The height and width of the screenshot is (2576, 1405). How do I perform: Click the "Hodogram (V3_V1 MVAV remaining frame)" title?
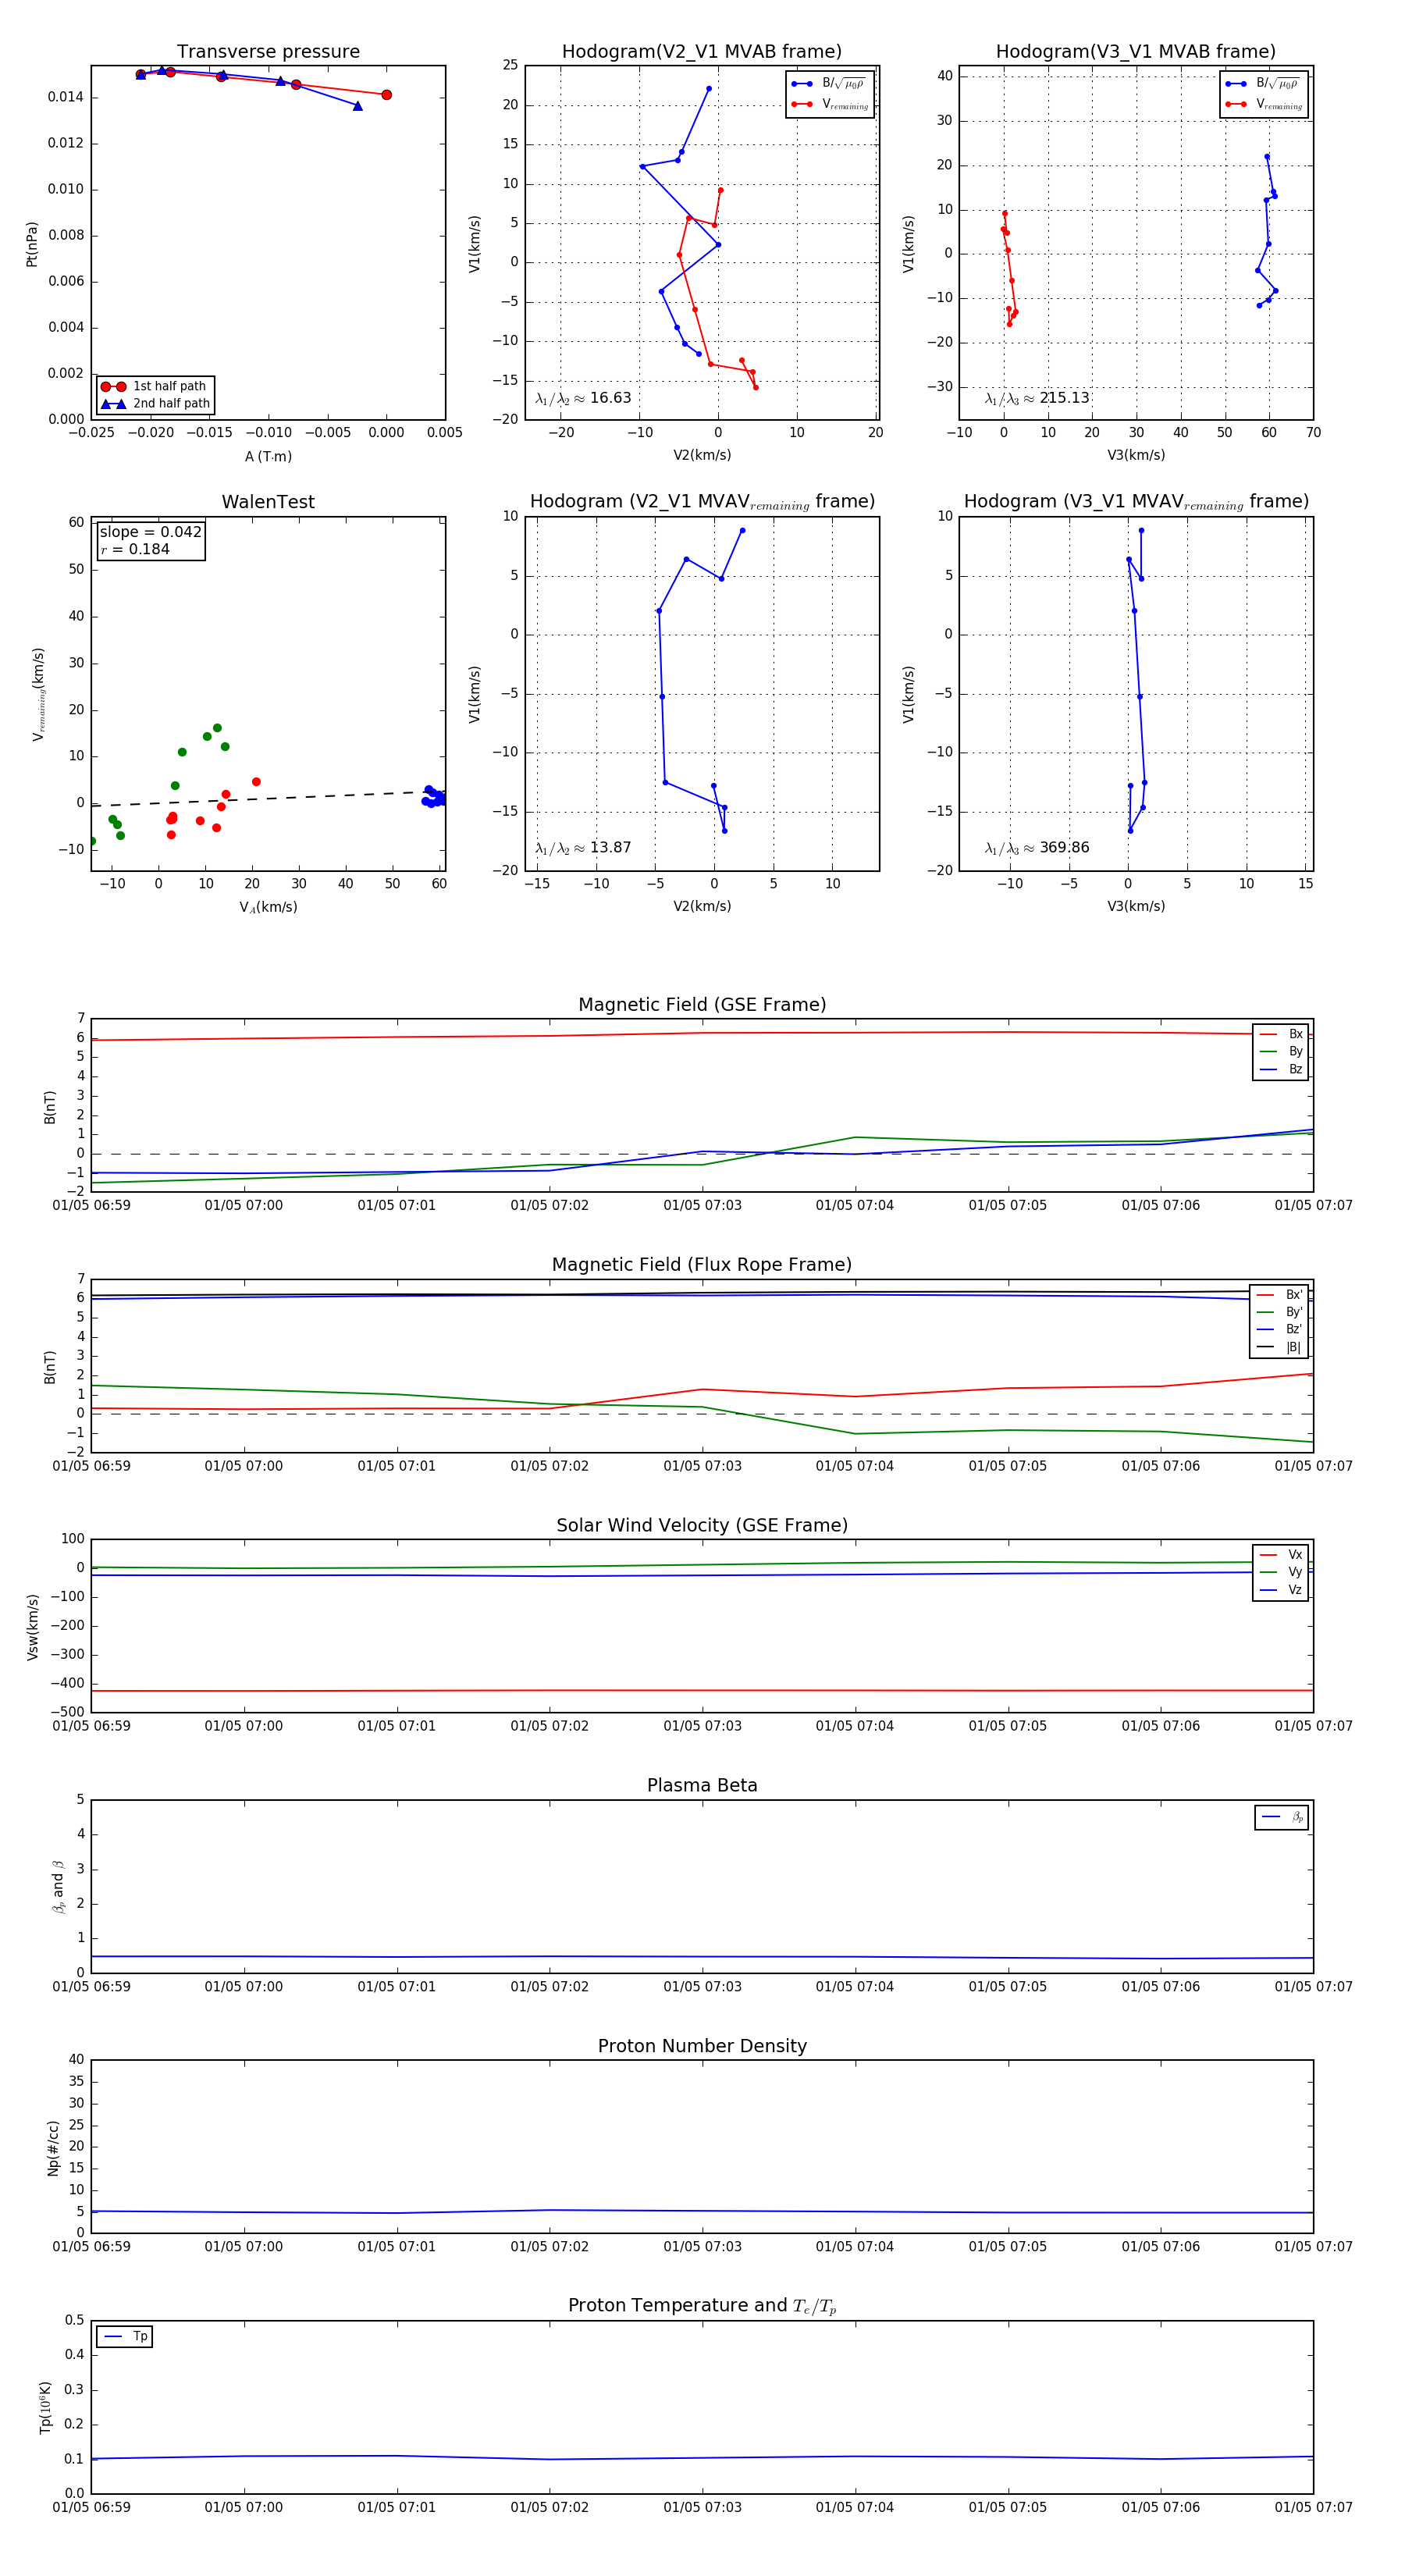click(1136, 502)
